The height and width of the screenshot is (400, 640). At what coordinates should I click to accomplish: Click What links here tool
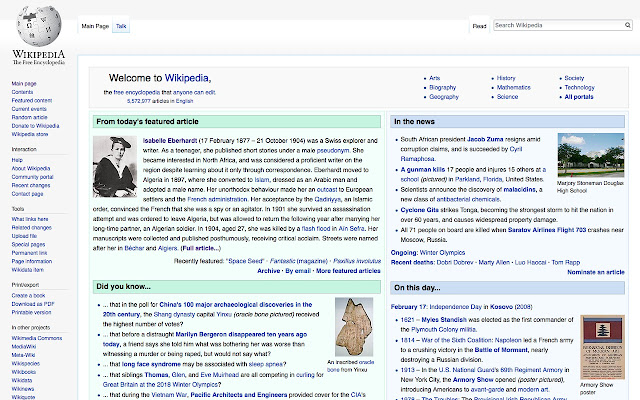click(30, 219)
